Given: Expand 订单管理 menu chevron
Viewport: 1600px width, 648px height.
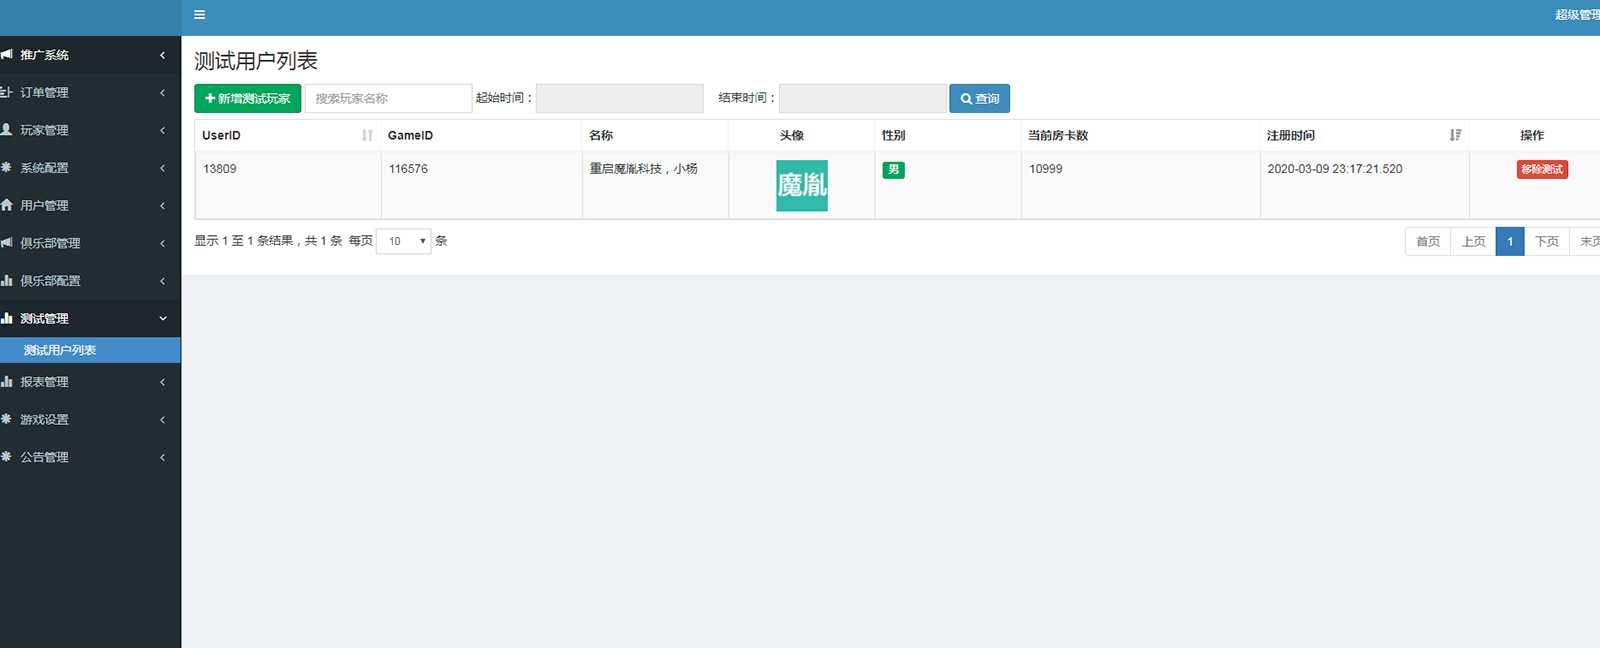Looking at the screenshot, I should (x=163, y=92).
